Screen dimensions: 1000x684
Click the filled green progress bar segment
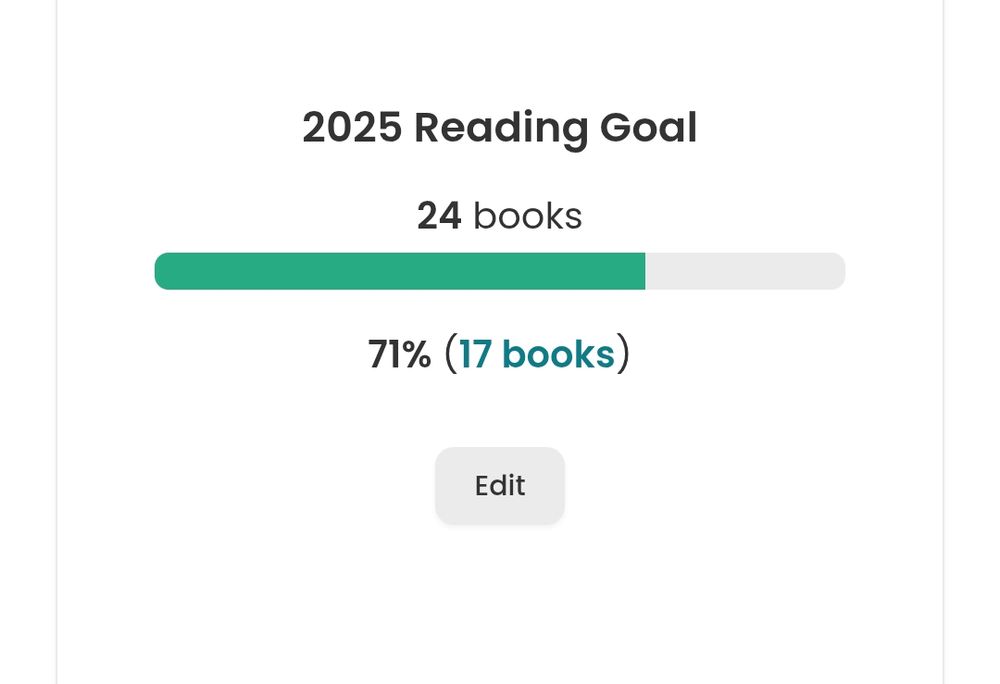click(x=400, y=271)
